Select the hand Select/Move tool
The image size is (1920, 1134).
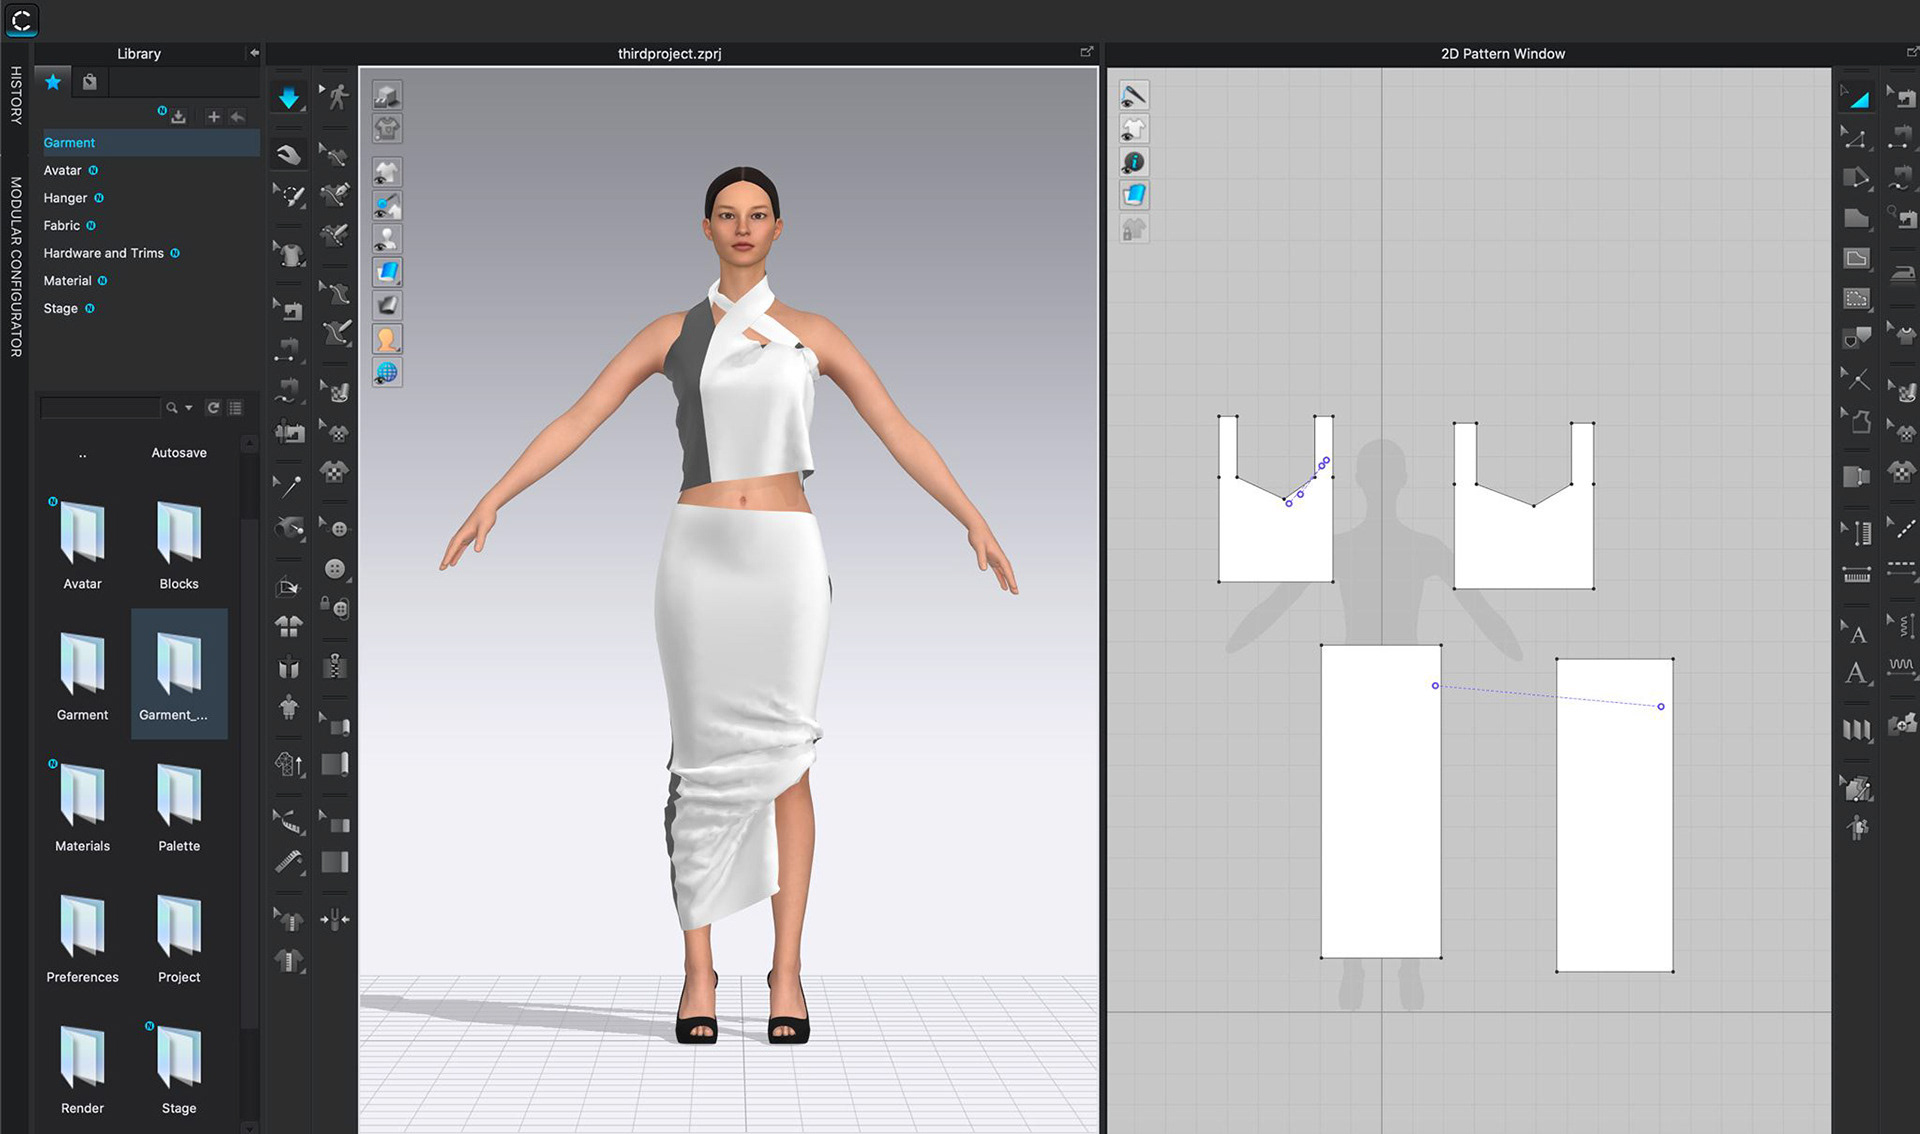tap(289, 155)
